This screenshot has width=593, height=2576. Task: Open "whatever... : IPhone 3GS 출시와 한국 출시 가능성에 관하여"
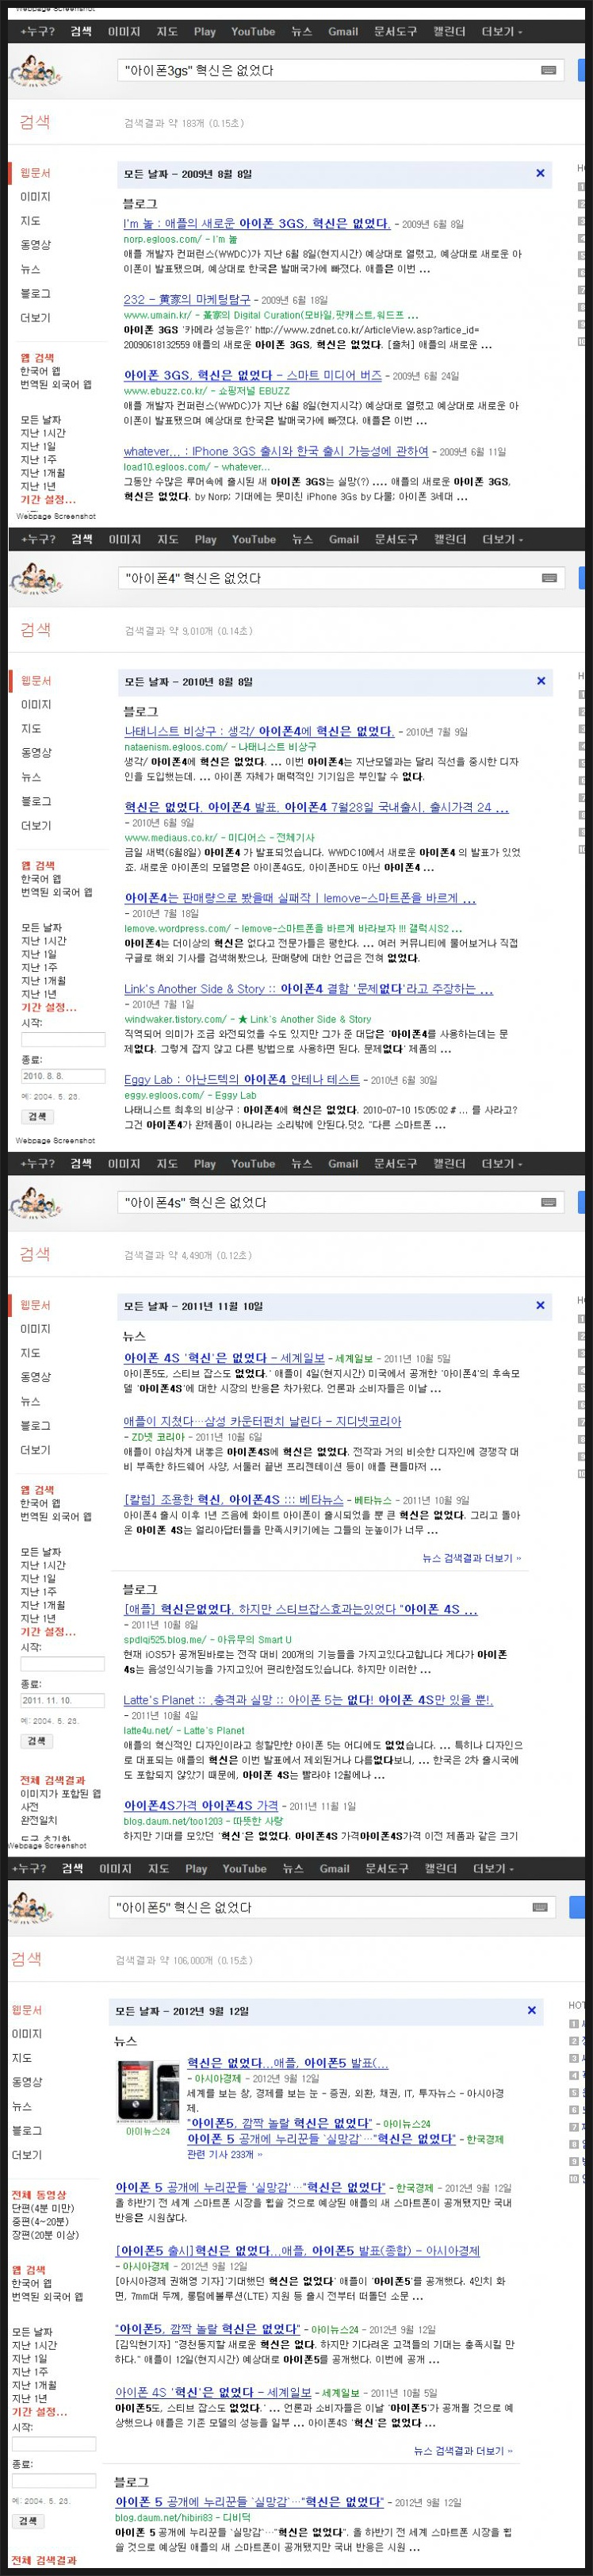coord(276,451)
